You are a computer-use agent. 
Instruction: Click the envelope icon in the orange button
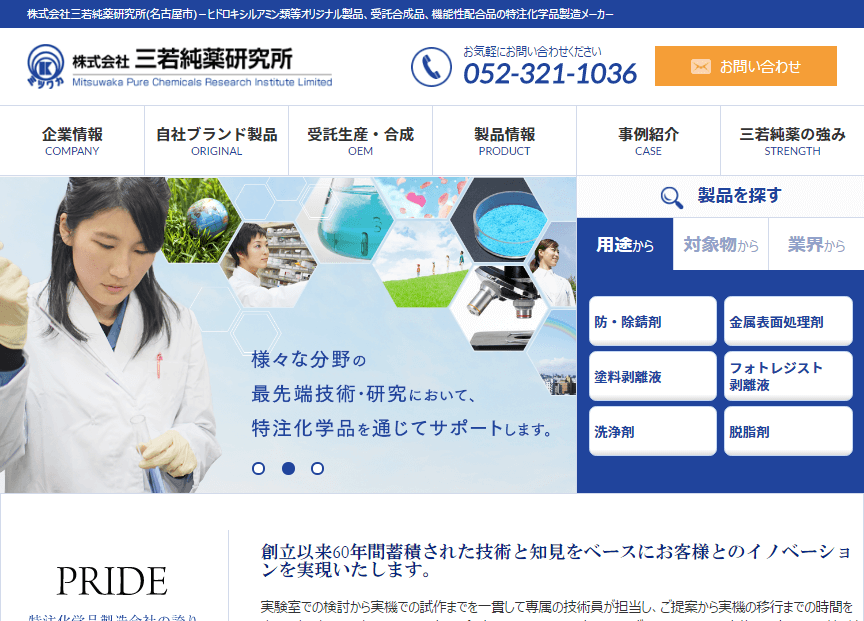click(701, 67)
